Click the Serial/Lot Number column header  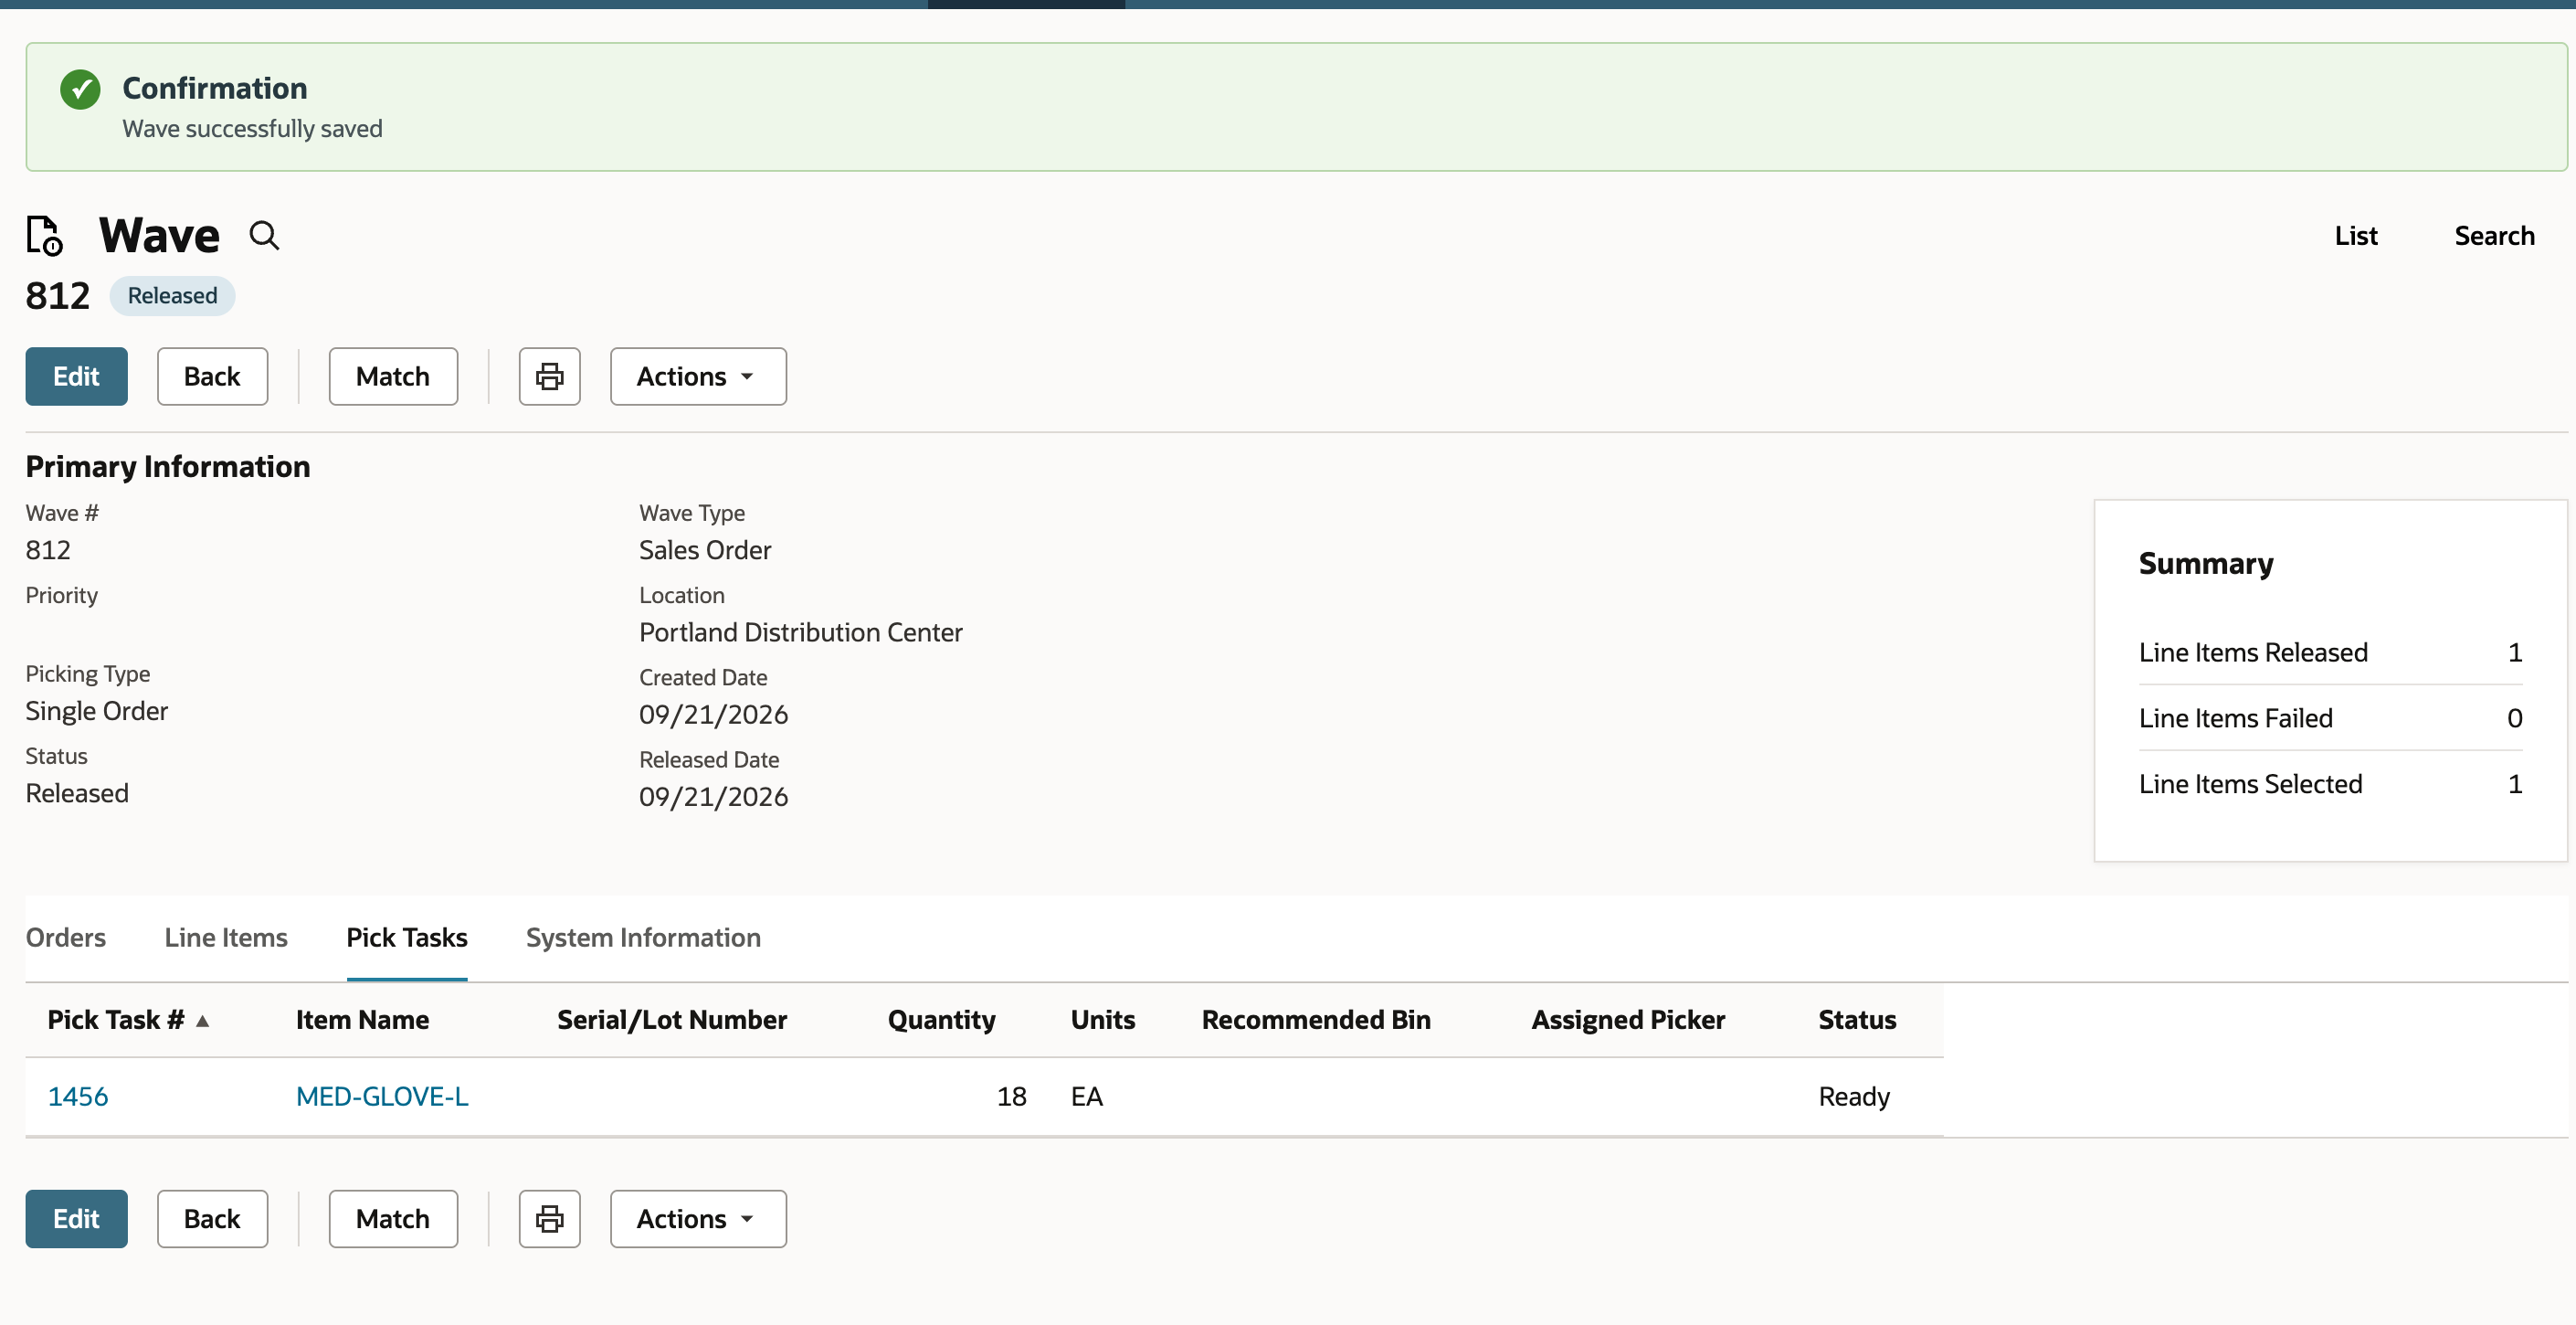(672, 1020)
